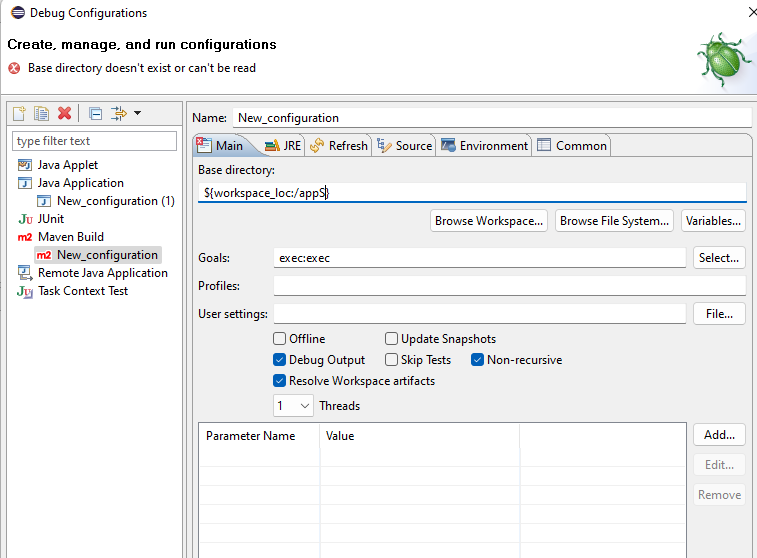This screenshot has height=558, width=757.
Task: Select Java Applet configuration type
Action: tap(68, 165)
